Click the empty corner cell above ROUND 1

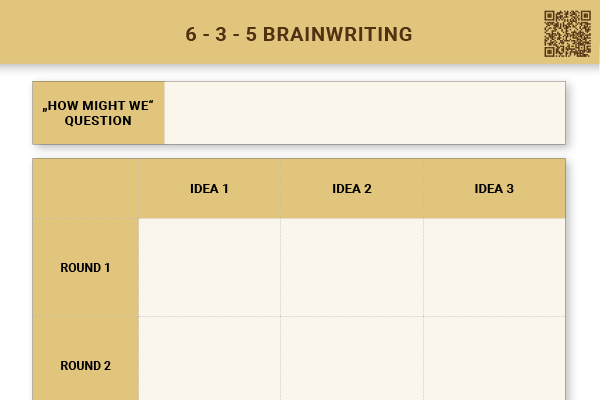point(85,189)
